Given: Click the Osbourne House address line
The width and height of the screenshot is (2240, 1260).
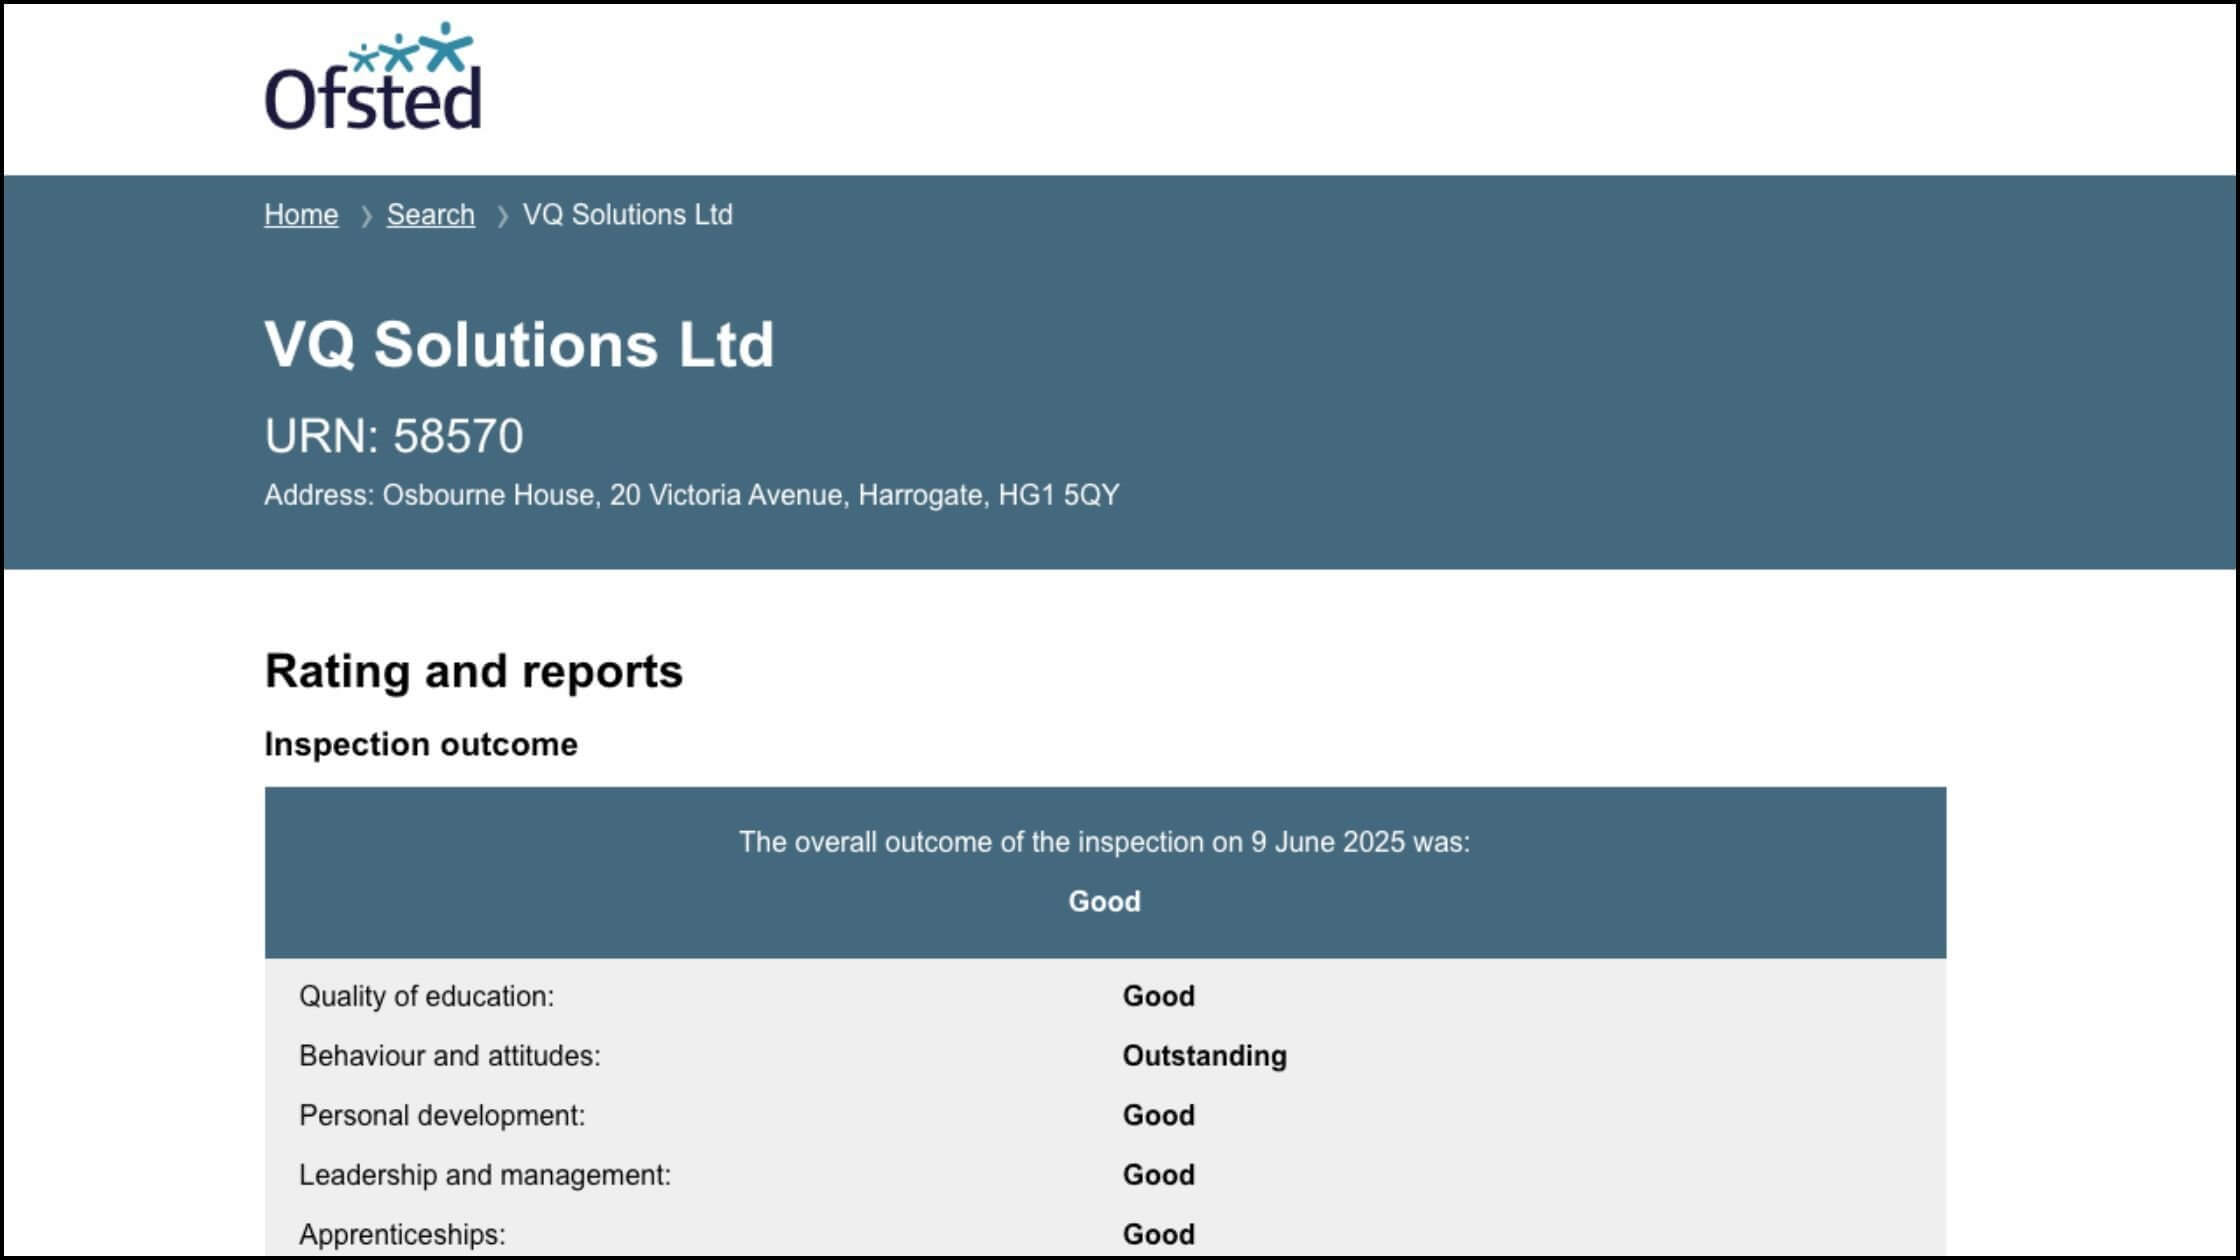Looking at the screenshot, I should (692, 495).
